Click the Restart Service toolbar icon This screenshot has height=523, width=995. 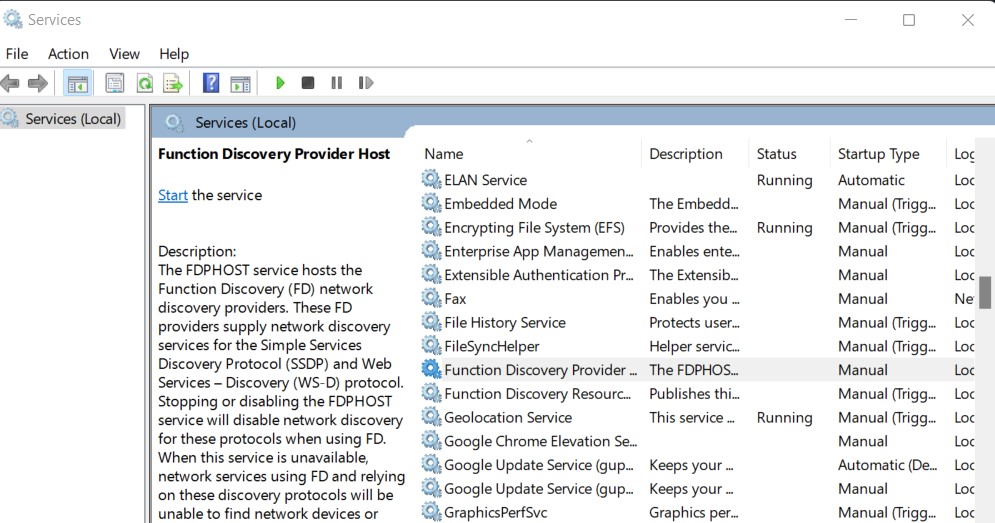[x=366, y=83]
